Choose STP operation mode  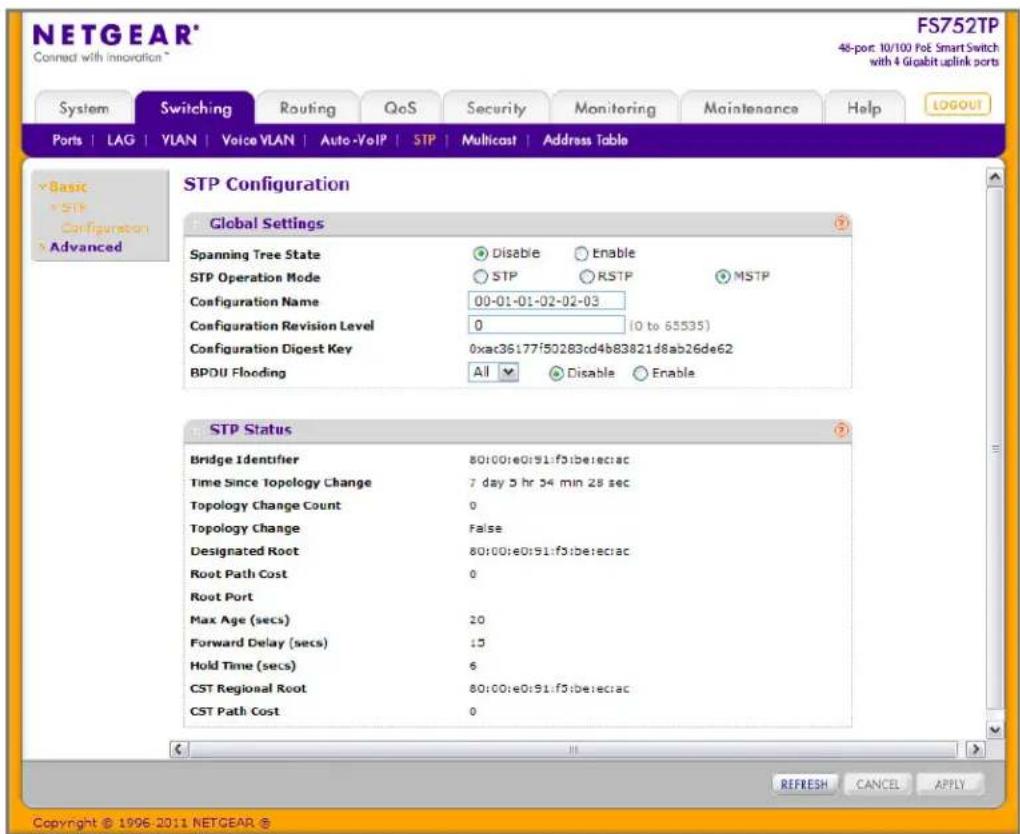click(x=480, y=277)
